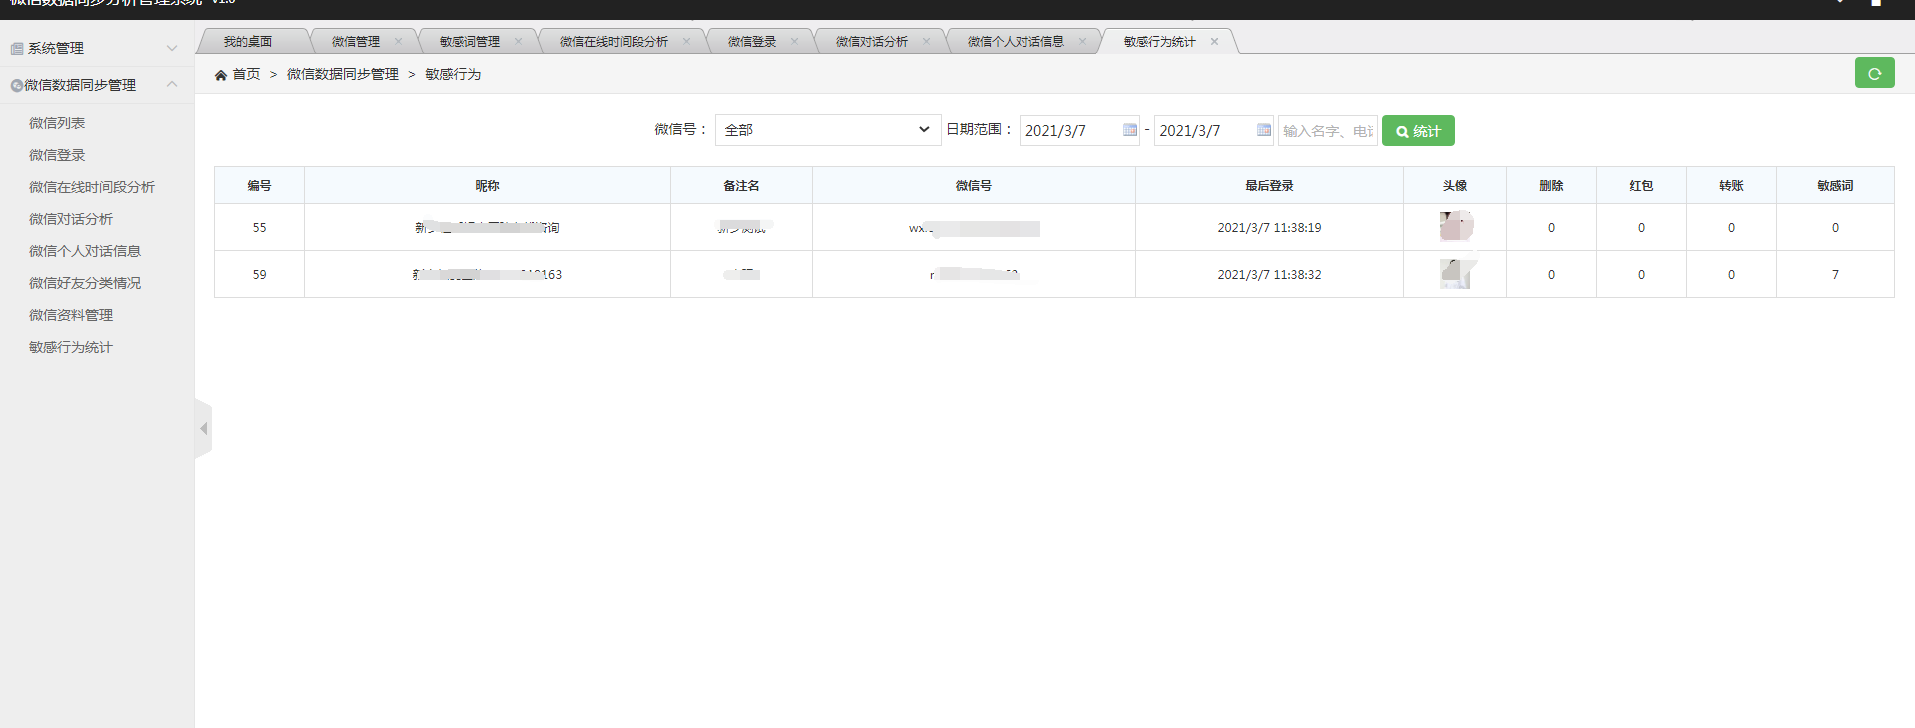
Task: Click login time 2021/3/7 11:38:32
Action: [x=1270, y=274]
